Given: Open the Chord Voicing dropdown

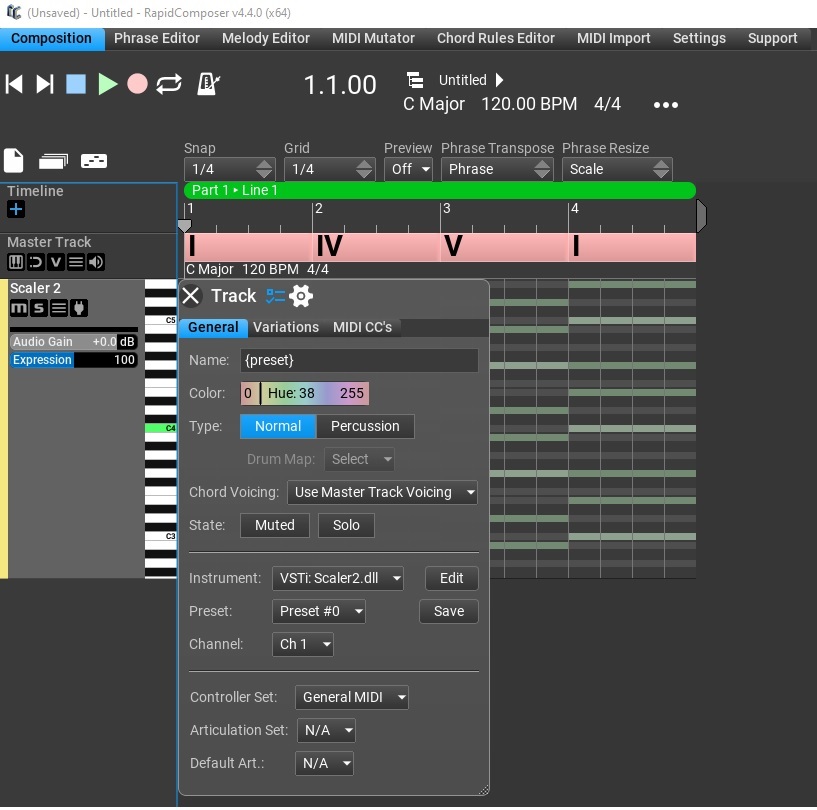Looking at the screenshot, I should click(382, 492).
